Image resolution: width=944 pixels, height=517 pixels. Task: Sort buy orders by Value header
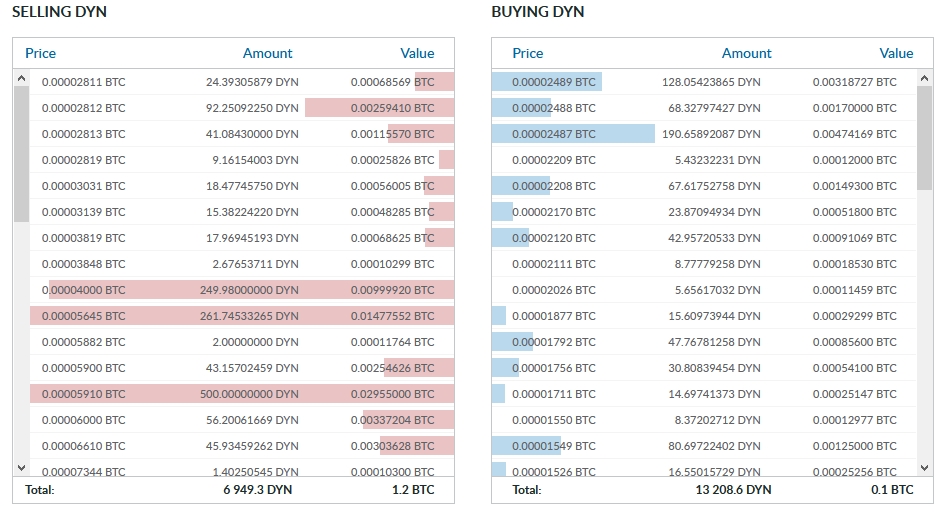pos(896,53)
